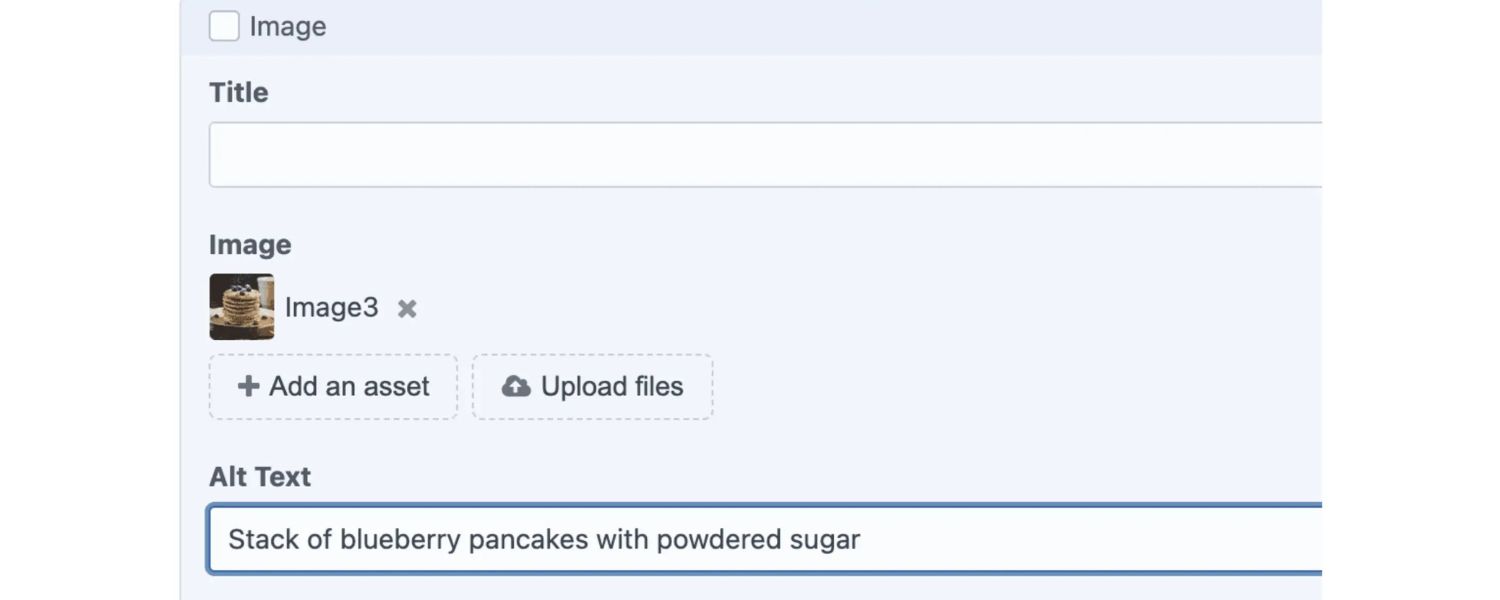Viewport: 1500px width, 600px height.
Task: Click the plus icon in Add an asset
Action: tap(248, 386)
